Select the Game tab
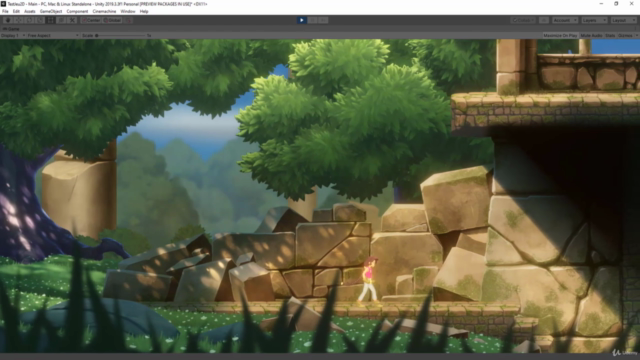Viewport: 640px width, 360px height. coord(11,29)
